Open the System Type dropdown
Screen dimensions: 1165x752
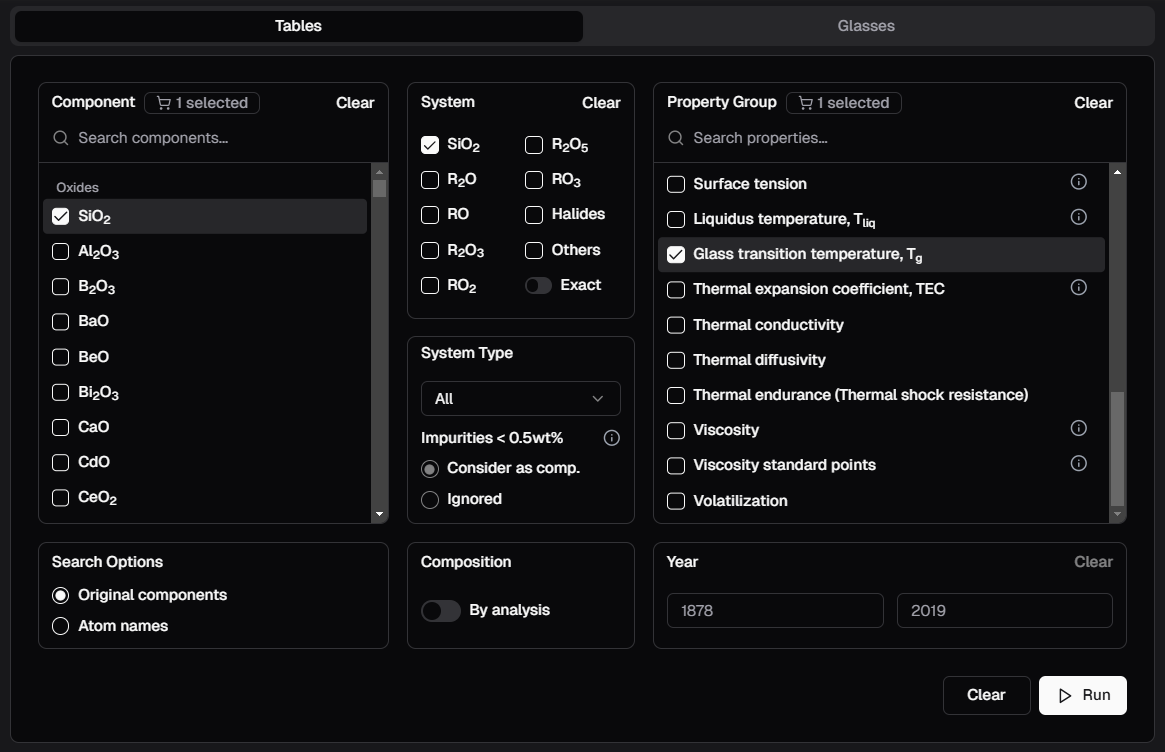(520, 399)
